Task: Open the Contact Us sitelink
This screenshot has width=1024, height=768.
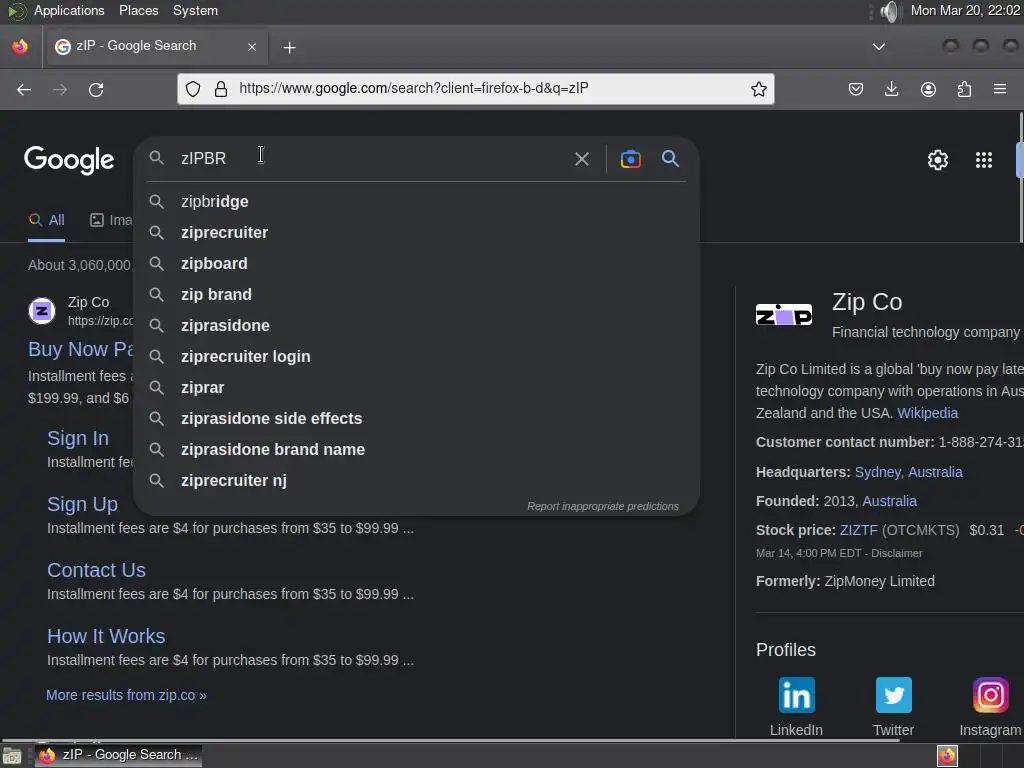Action: (x=96, y=570)
